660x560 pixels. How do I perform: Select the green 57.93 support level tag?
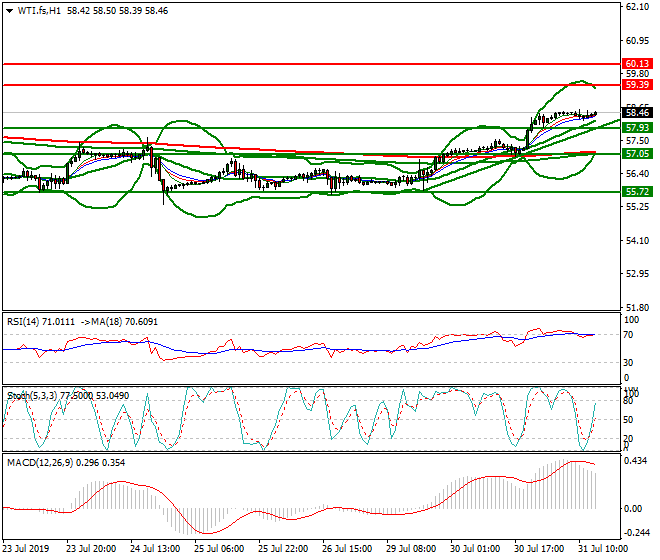tap(637, 128)
